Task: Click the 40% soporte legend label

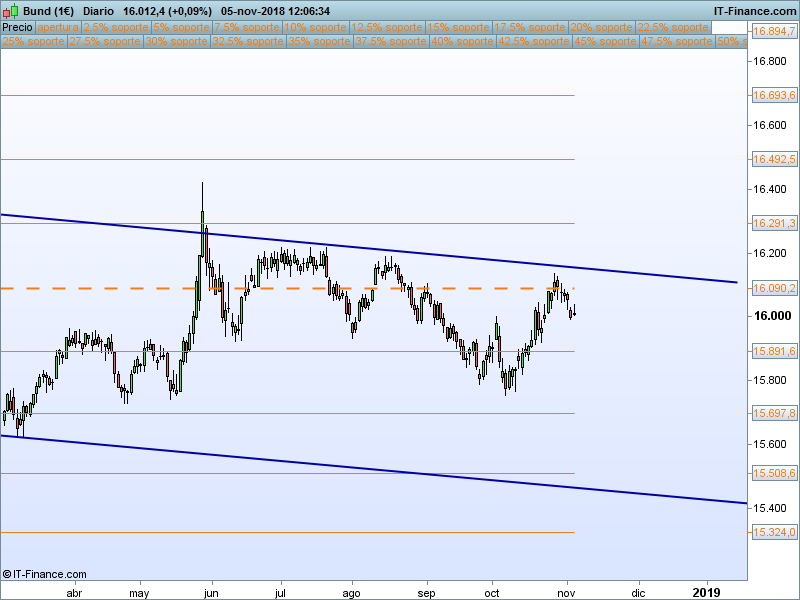Action: point(462,41)
